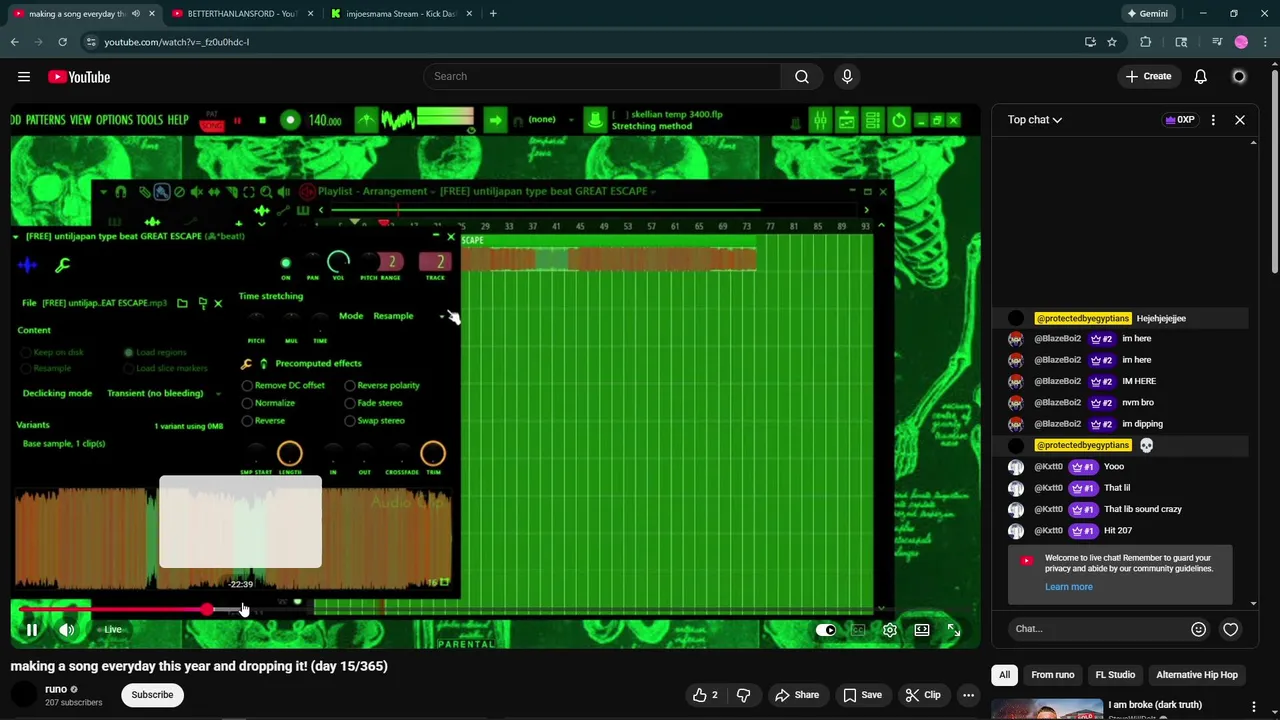The width and height of the screenshot is (1280, 720).
Task: Click the LENGTH knob in sample settings
Action: 290,455
